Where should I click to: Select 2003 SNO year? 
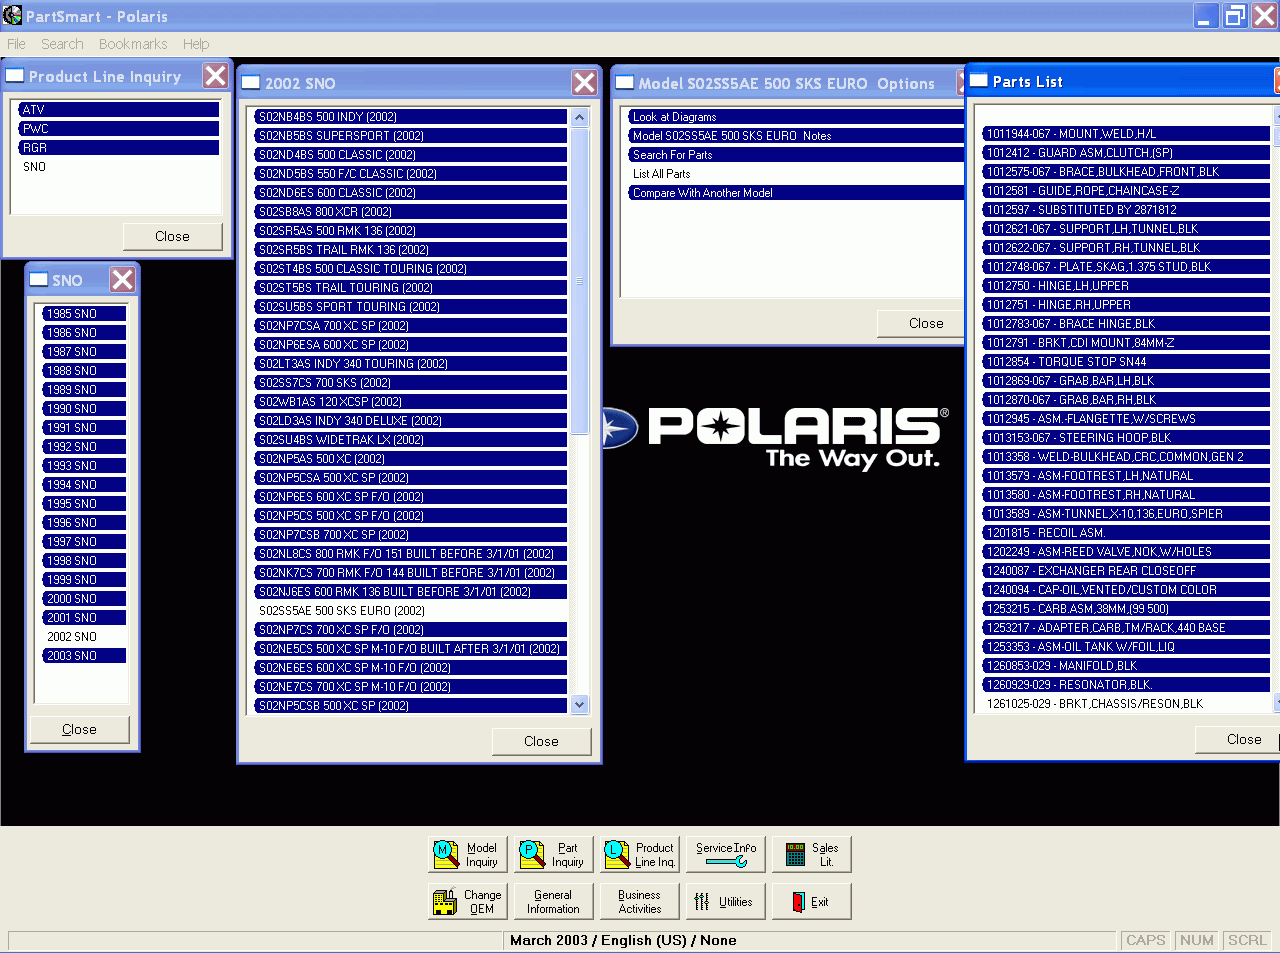click(84, 656)
